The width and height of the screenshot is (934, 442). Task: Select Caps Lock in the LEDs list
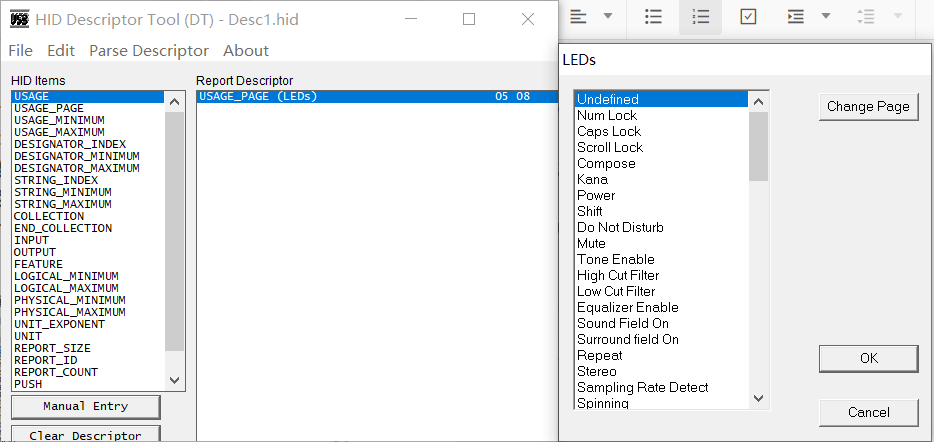tap(609, 131)
